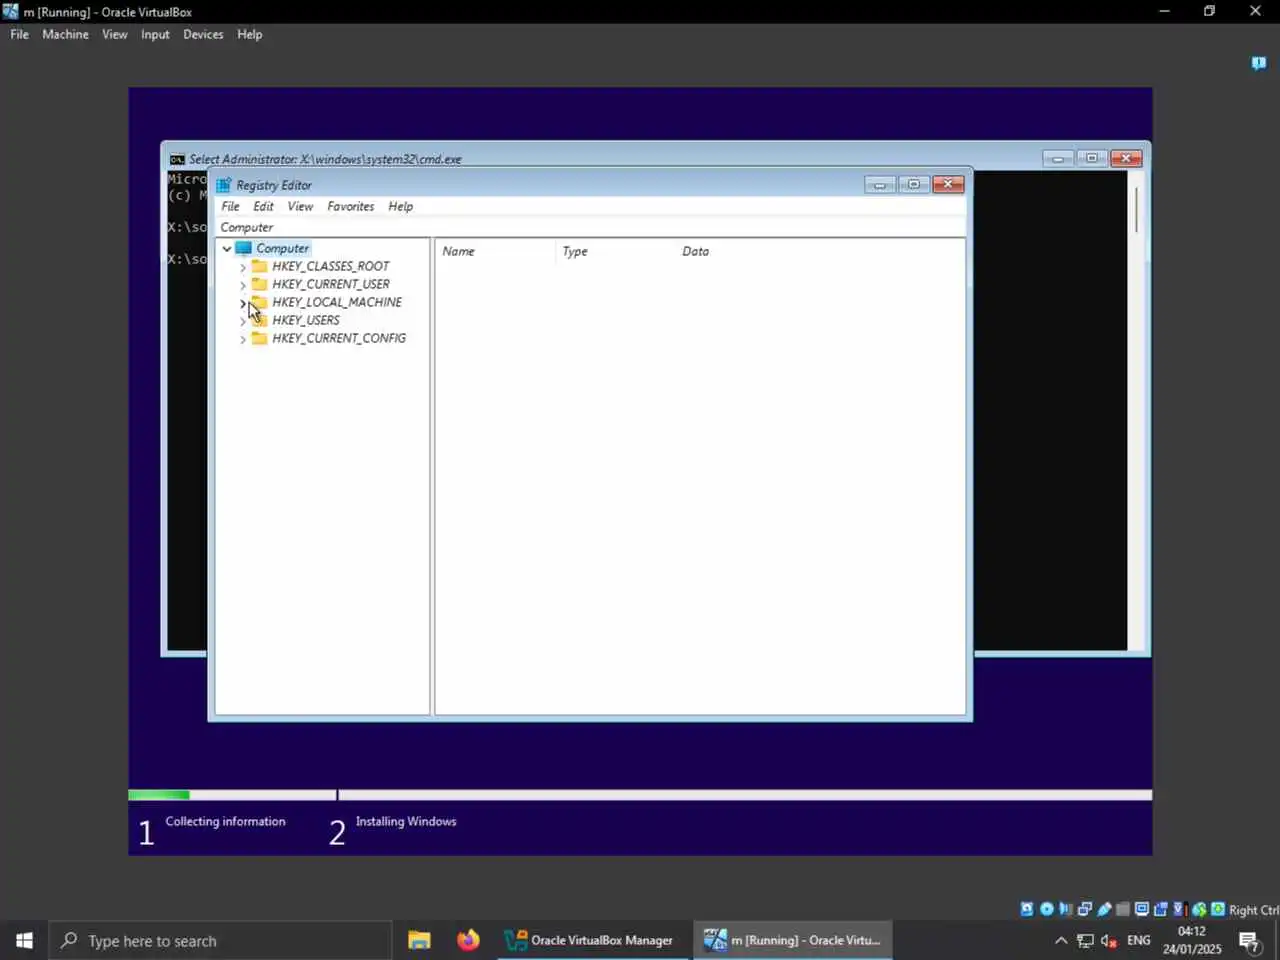Click the Computer root icon in registry tree
Viewport: 1280px width, 960px height.
pos(244,248)
